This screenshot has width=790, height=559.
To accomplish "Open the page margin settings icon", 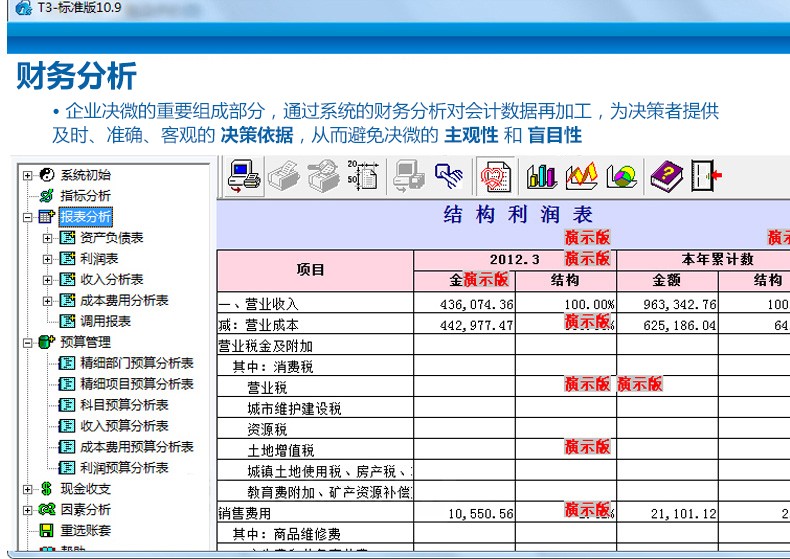I will (363, 175).
